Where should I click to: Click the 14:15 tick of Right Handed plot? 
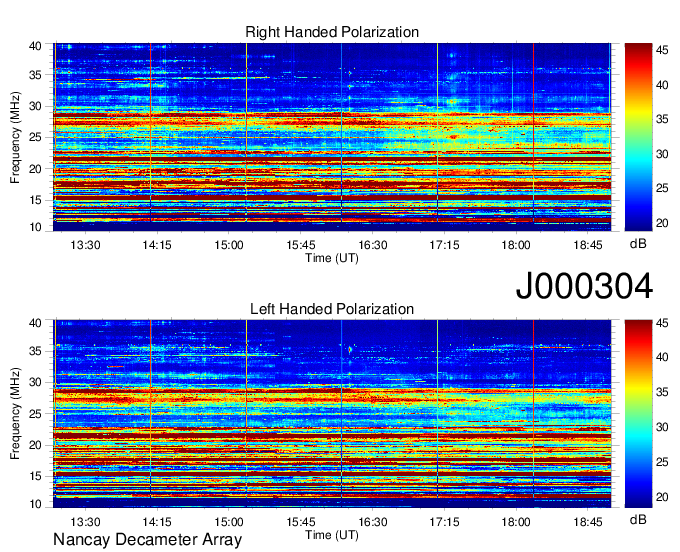[x=157, y=245]
